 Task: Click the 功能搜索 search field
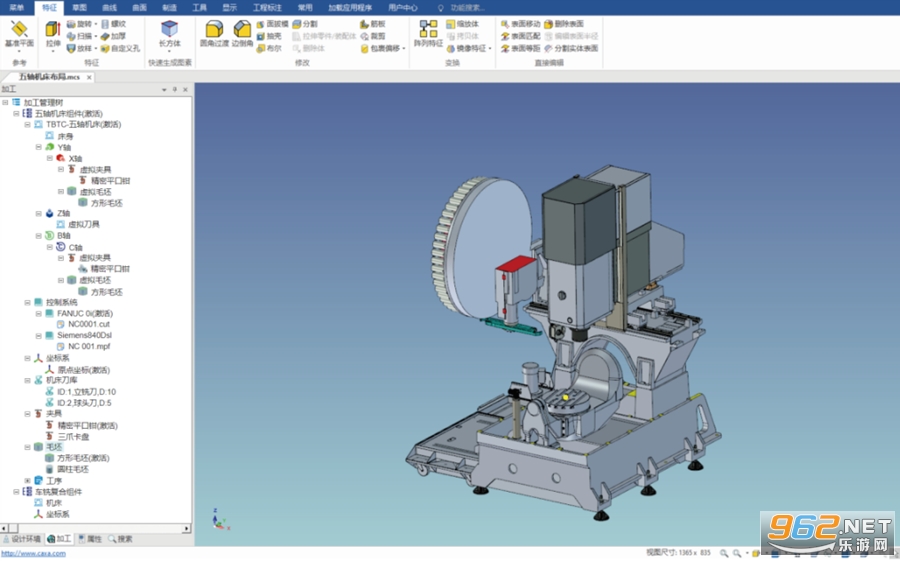click(x=467, y=7)
